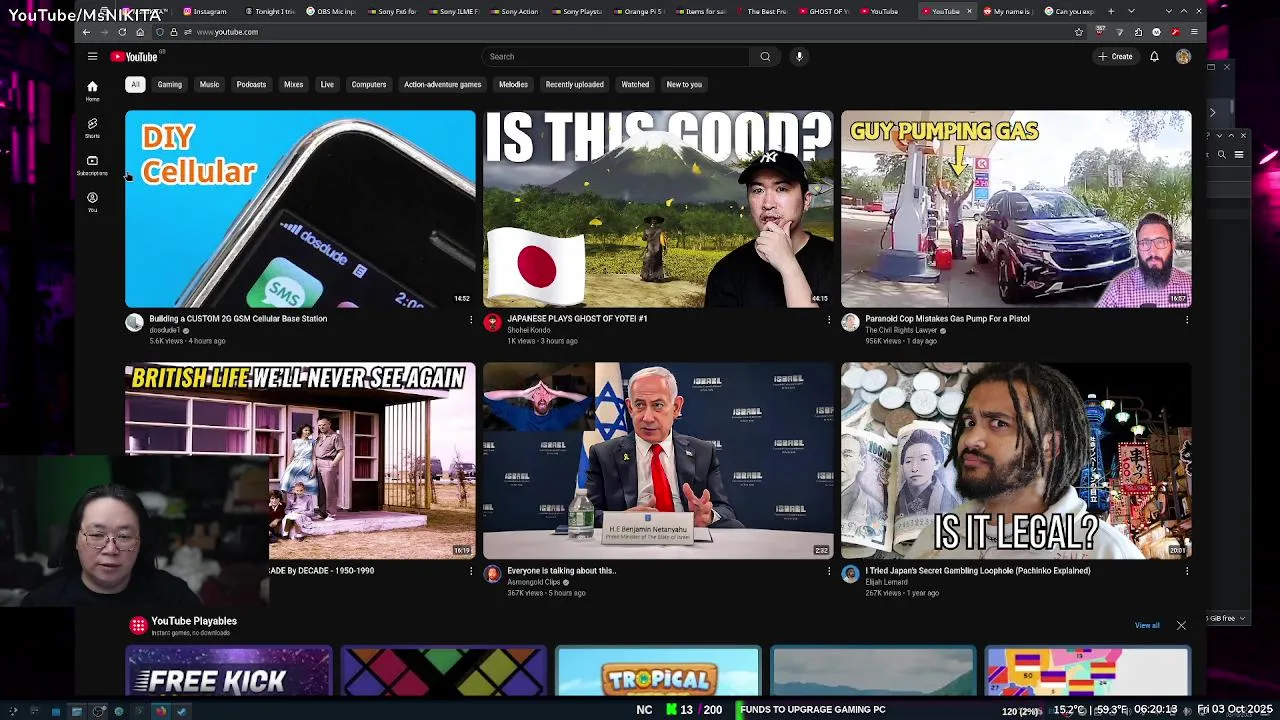Switch to the OBS Mic browser tab
Viewport: 1280px width, 720px height.
pos(331,11)
